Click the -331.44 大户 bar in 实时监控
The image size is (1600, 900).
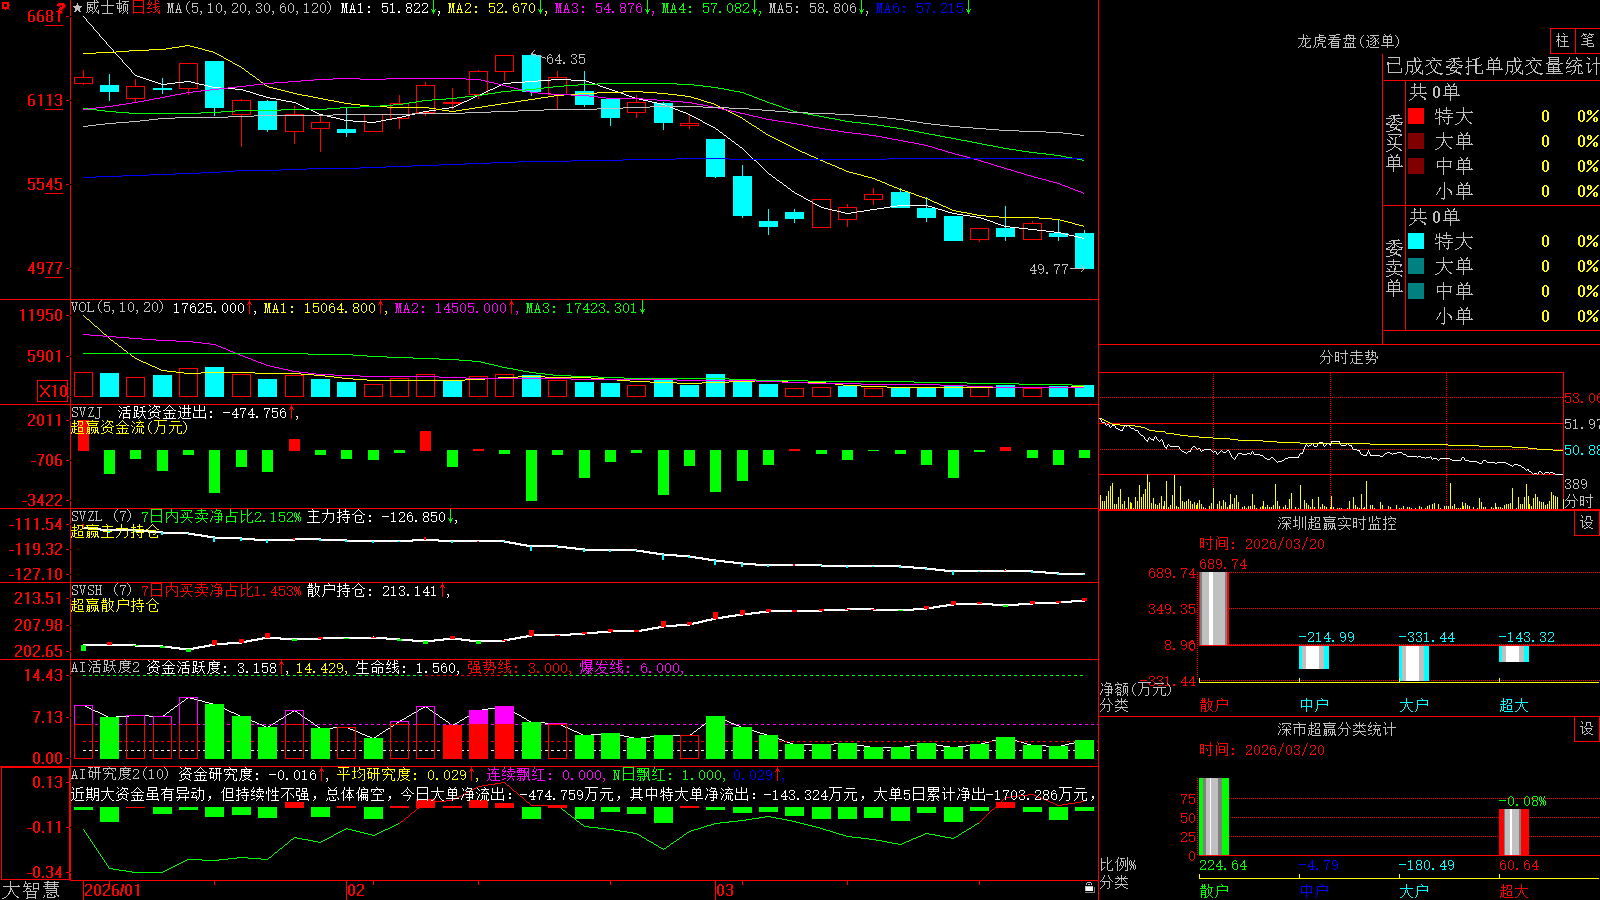click(1414, 663)
